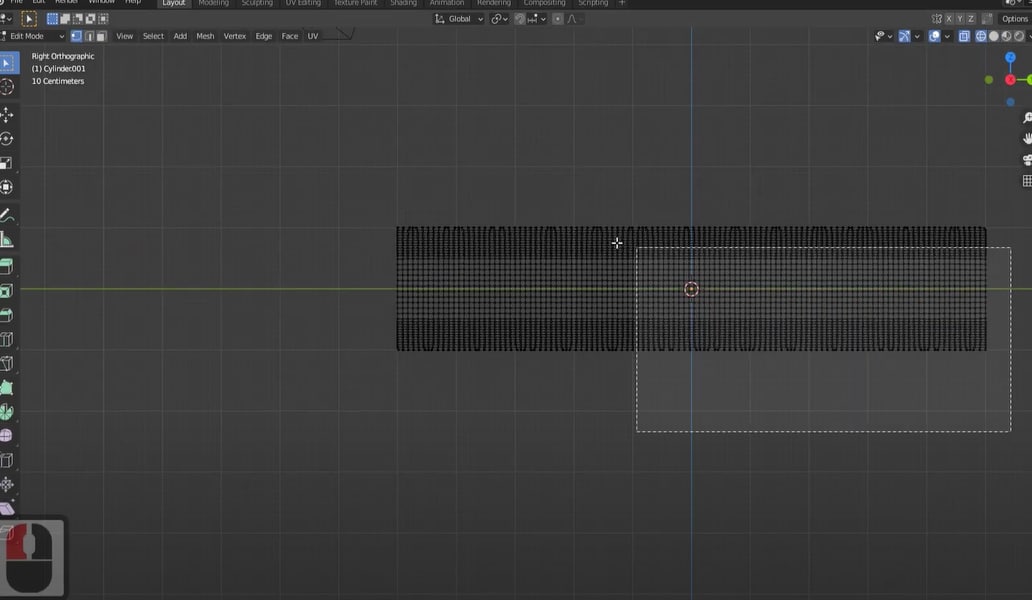The image size is (1032, 600).
Task: Switch to material preview shading
Action: (x=1006, y=36)
